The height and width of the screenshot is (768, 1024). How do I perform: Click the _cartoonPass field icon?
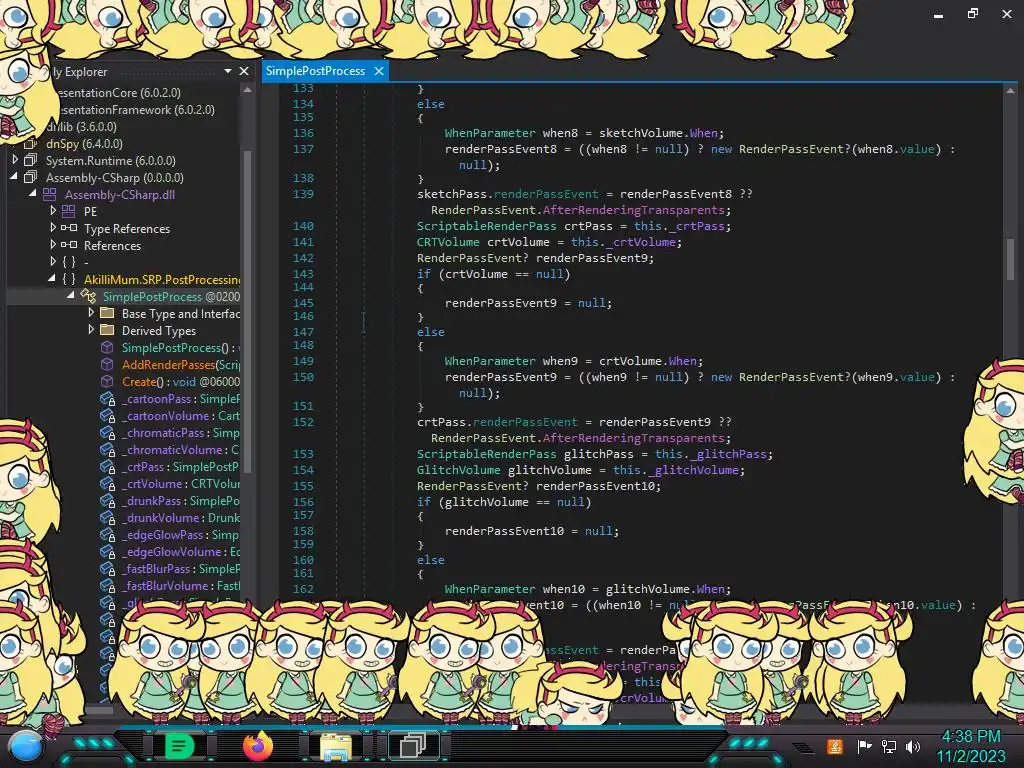[107, 398]
